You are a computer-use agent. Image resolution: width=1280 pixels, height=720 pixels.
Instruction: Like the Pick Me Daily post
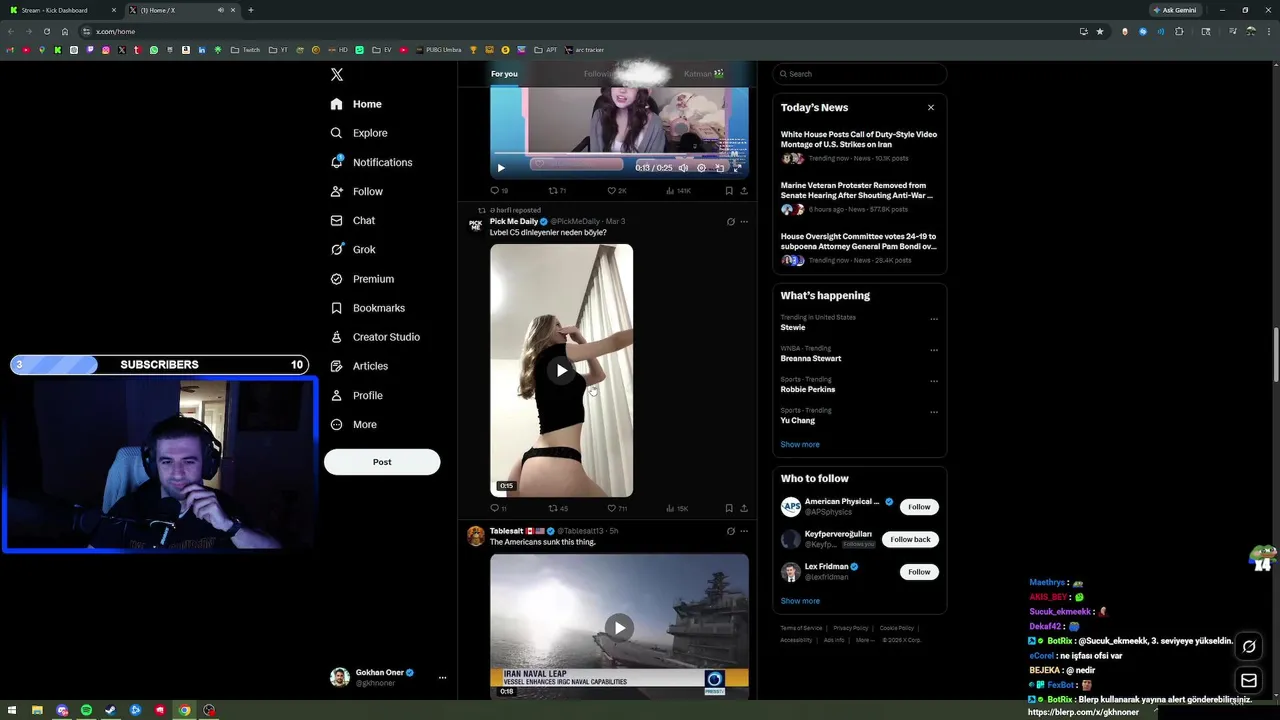[x=617, y=509]
